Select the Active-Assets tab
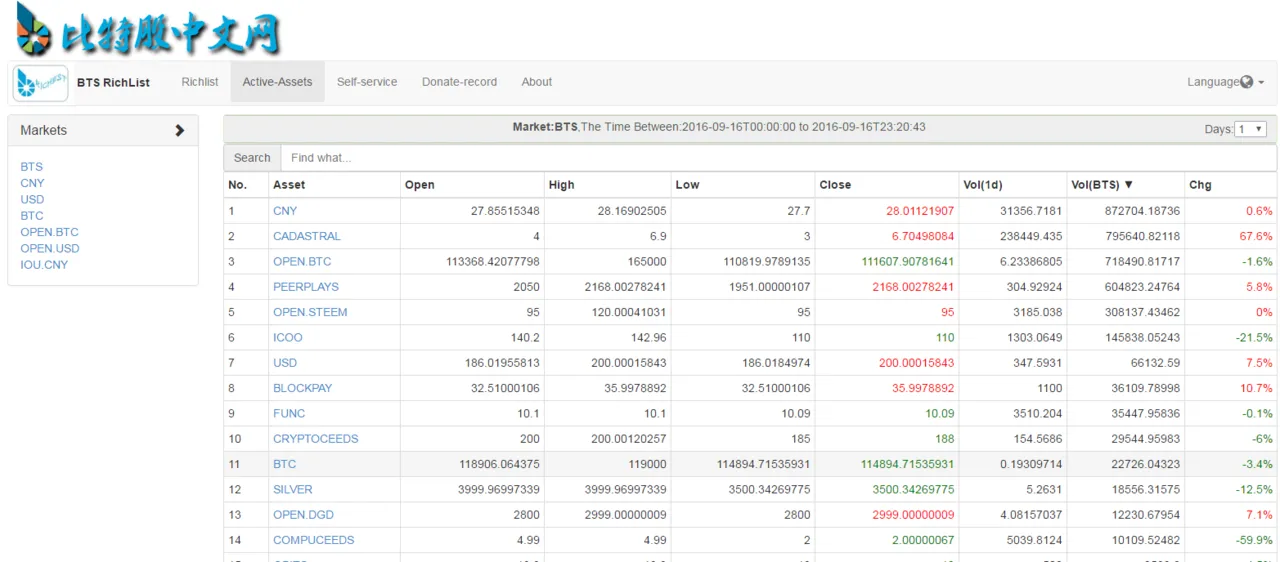 [277, 82]
